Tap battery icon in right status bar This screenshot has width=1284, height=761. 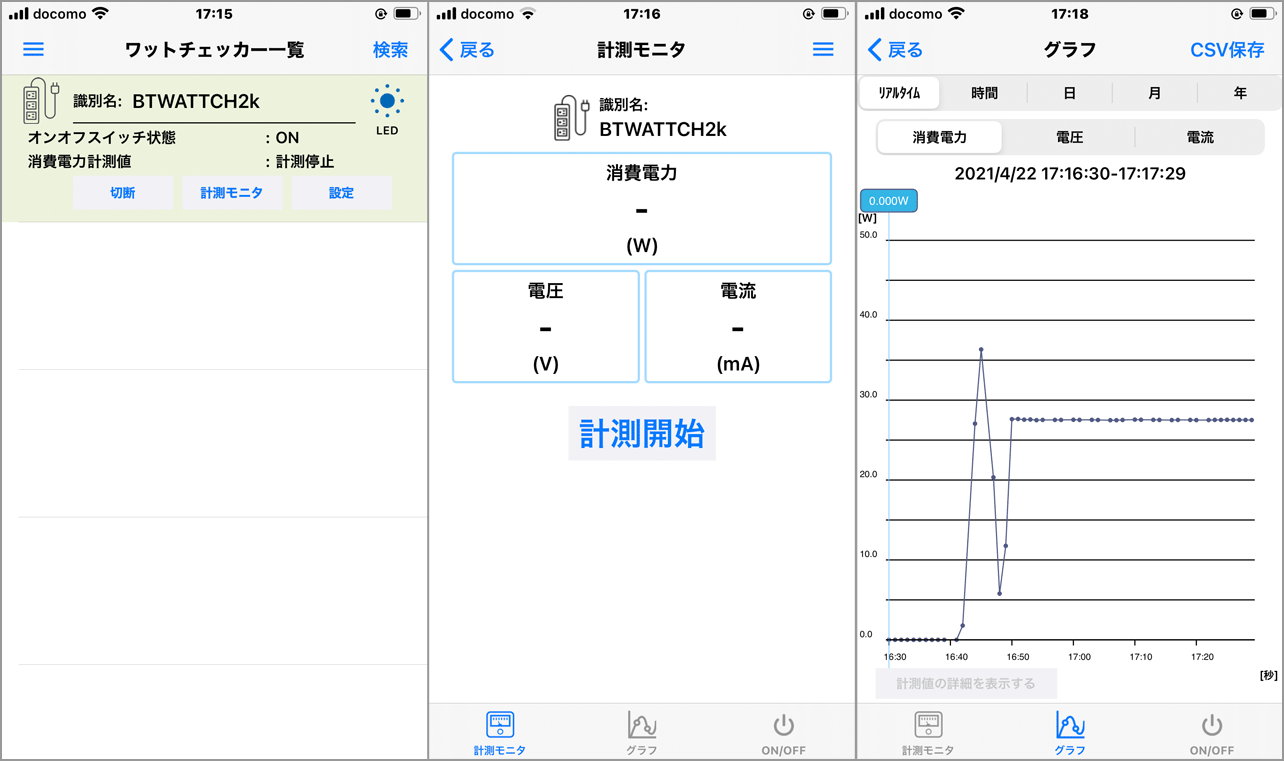(x=1262, y=14)
